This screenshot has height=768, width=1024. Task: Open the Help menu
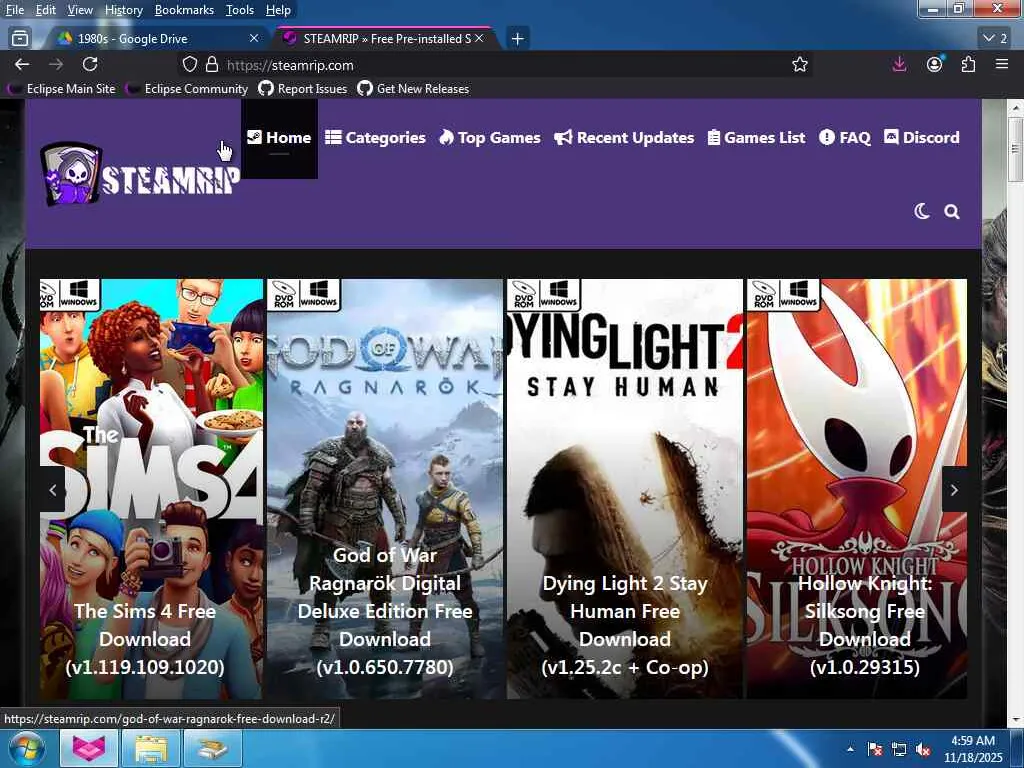(x=278, y=10)
